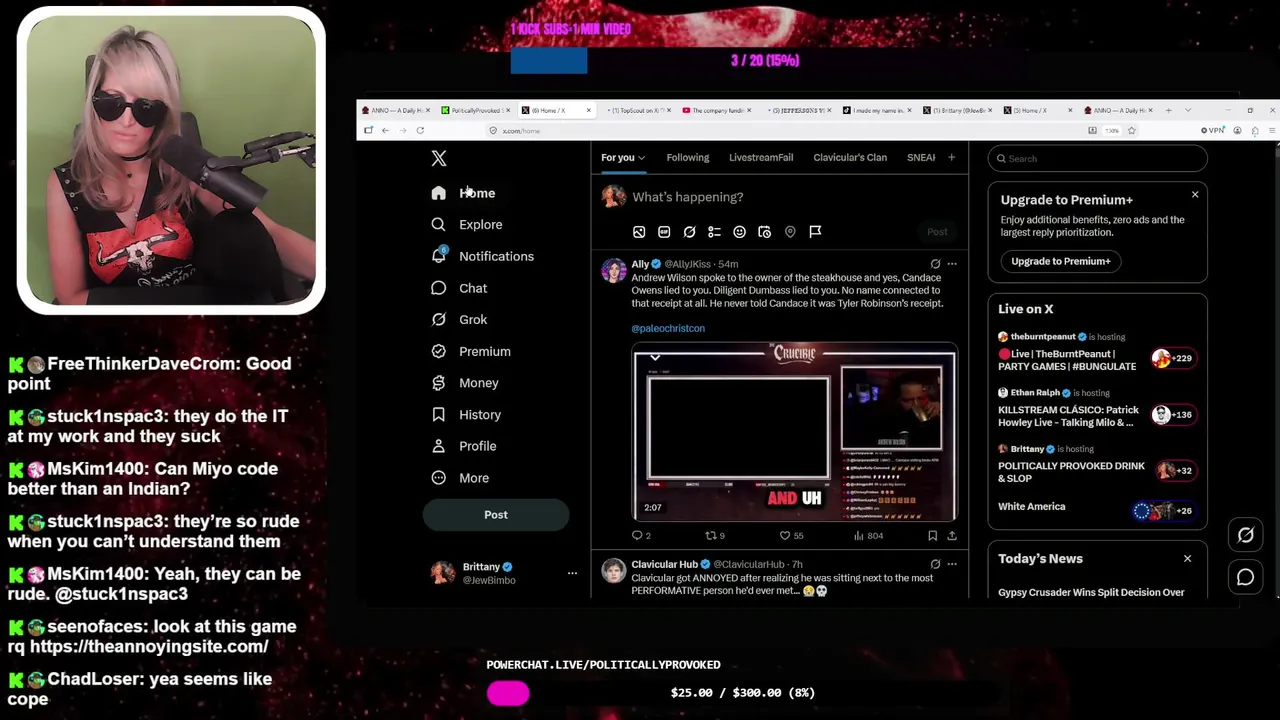Image resolution: width=1280 pixels, height=720 pixels.
Task: Open the Premium badge icon in sidebar
Action: point(438,351)
